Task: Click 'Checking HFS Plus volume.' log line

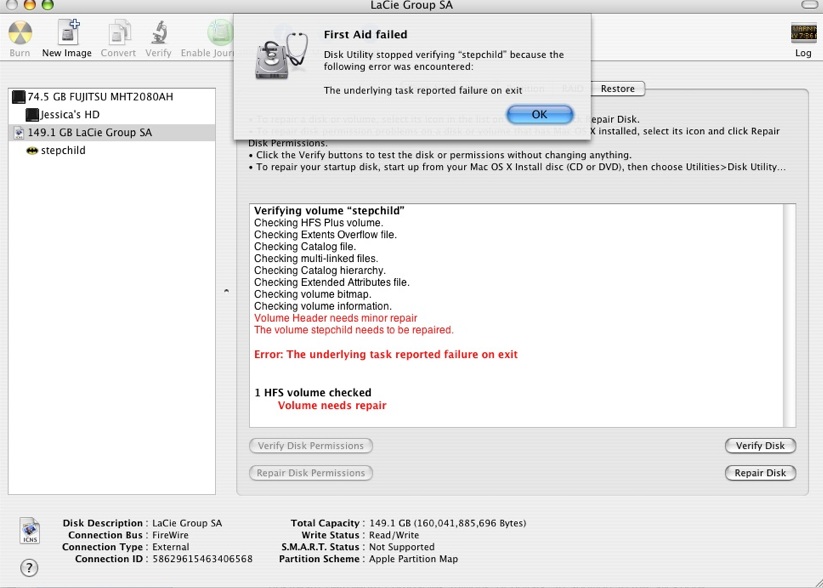Action: click(x=319, y=223)
